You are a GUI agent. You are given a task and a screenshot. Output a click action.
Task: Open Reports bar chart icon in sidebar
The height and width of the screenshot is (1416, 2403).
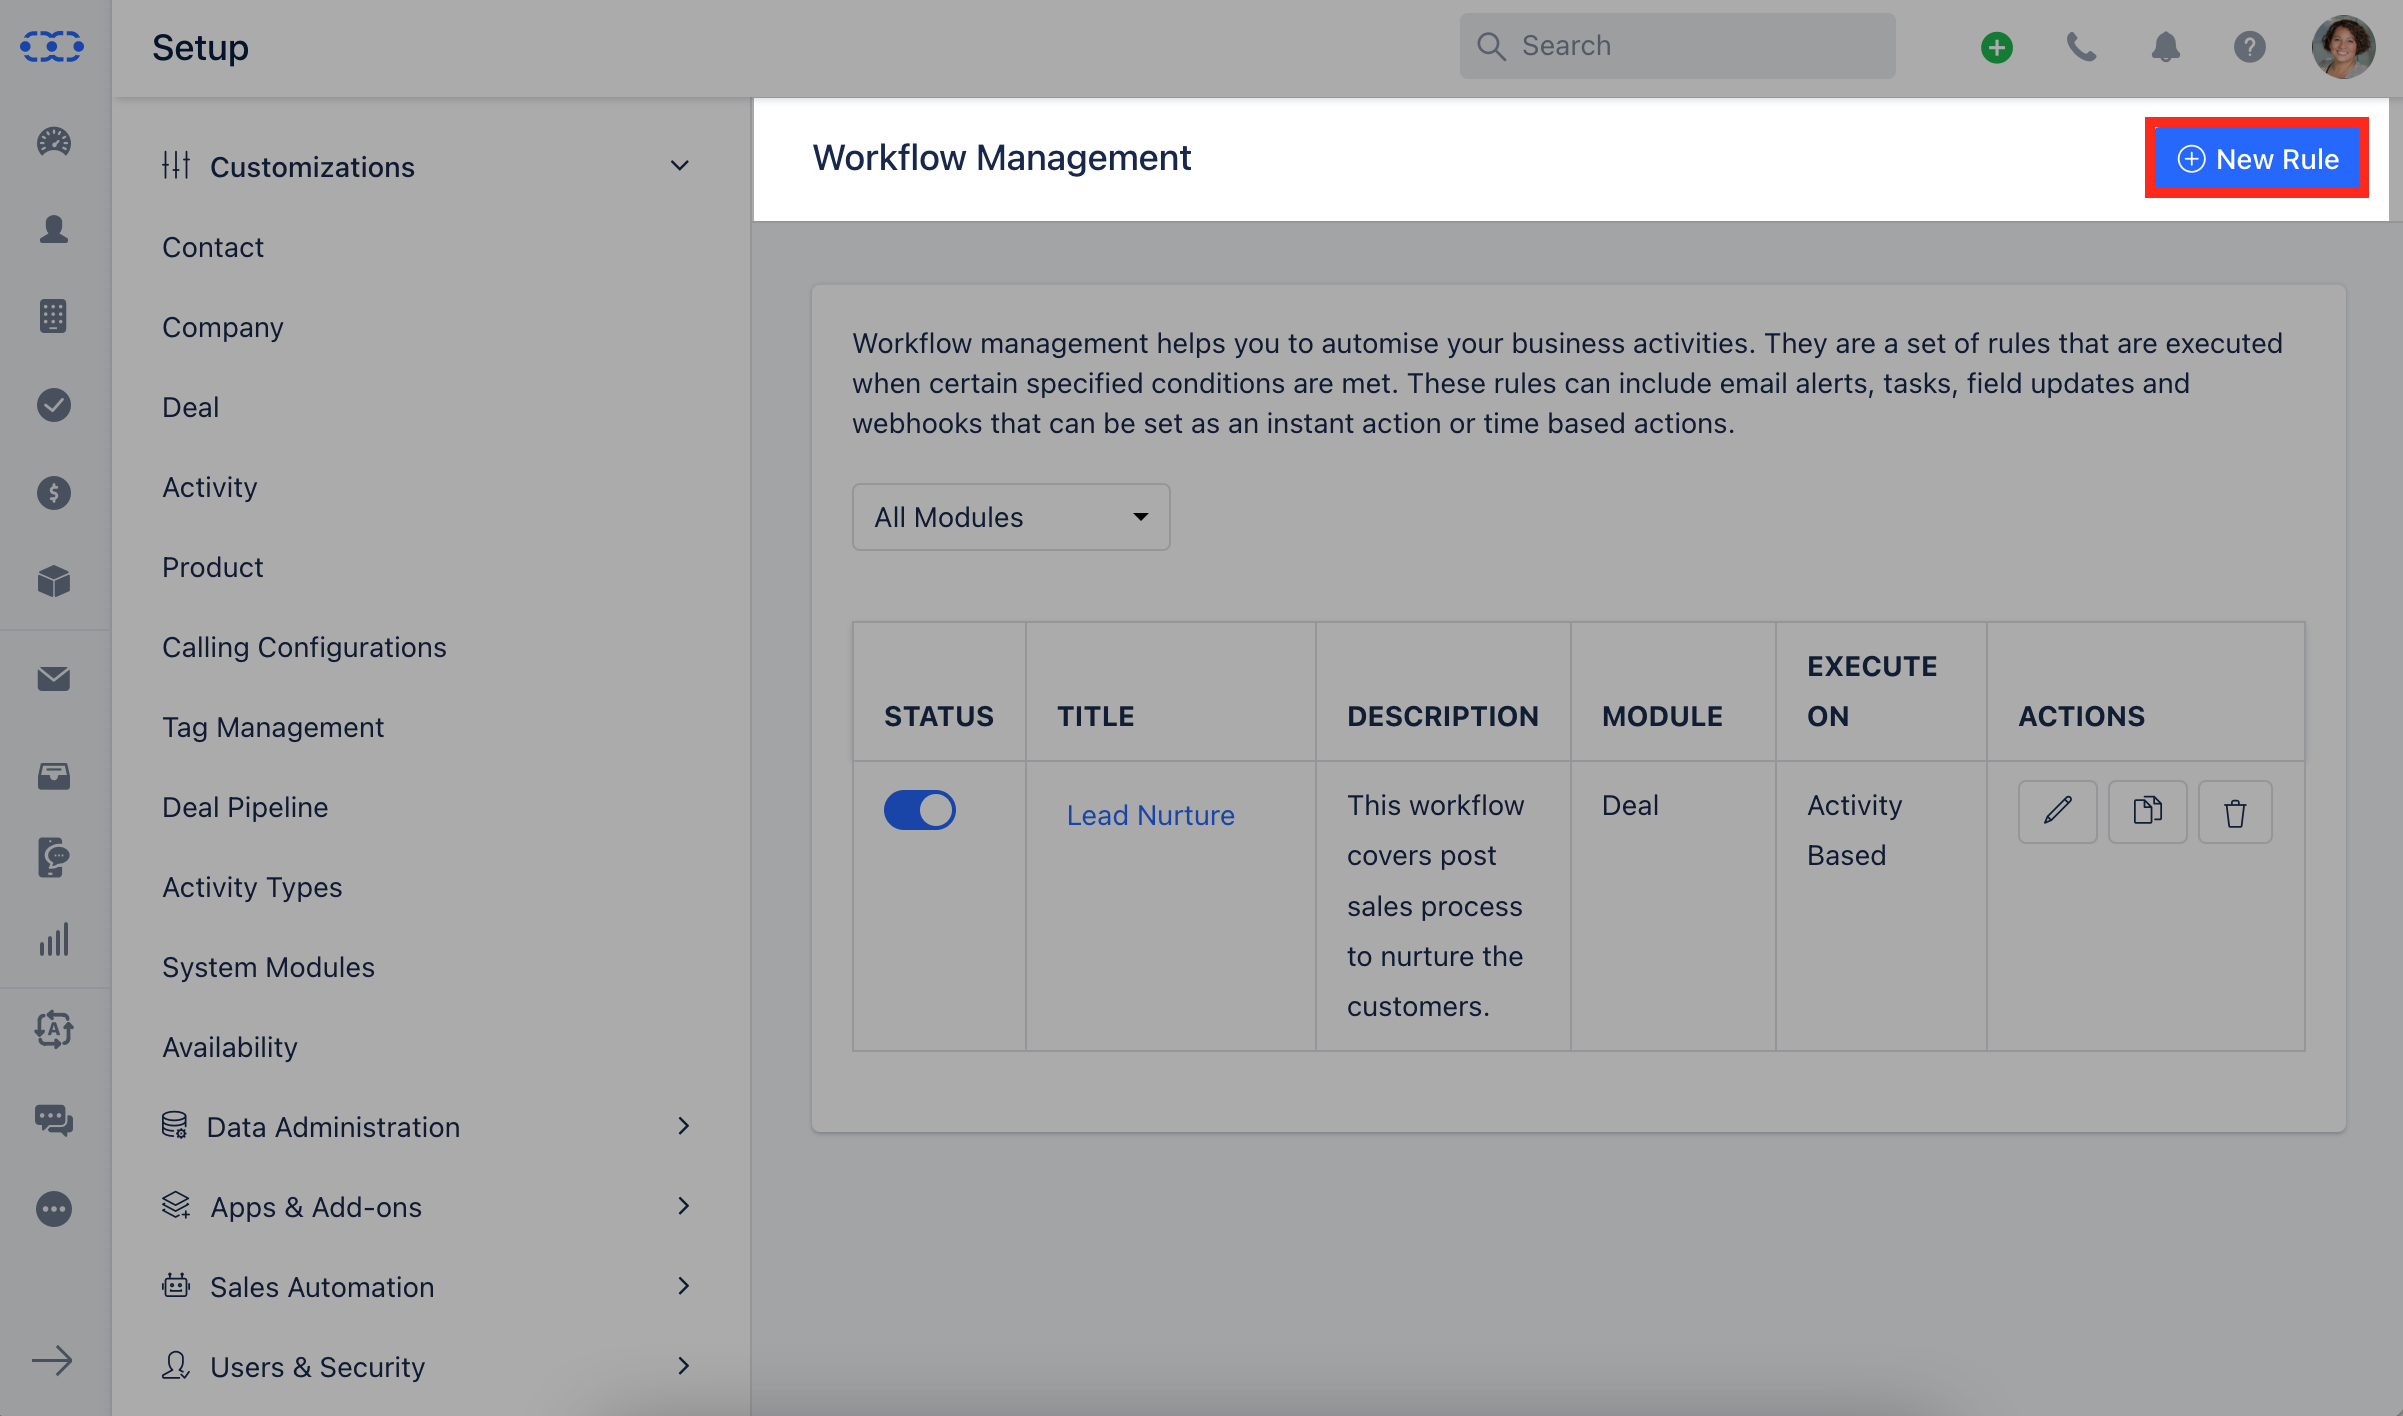point(54,940)
